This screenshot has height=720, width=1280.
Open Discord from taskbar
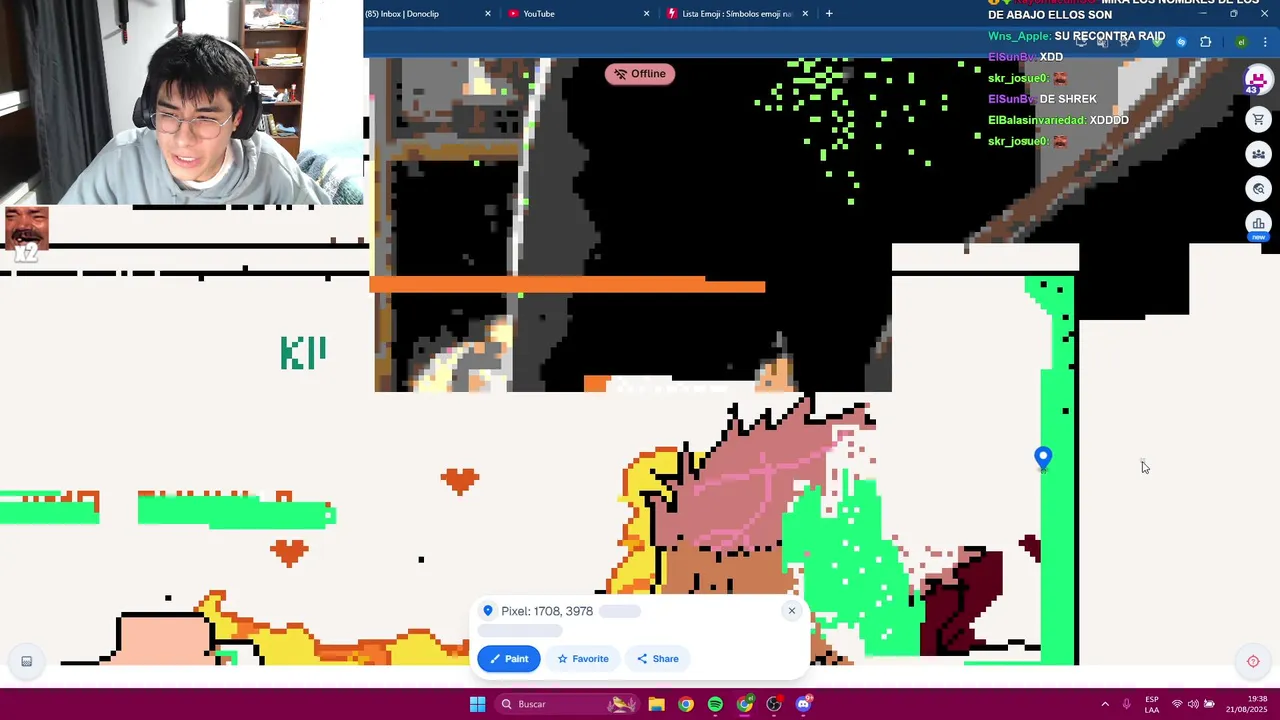(x=803, y=704)
